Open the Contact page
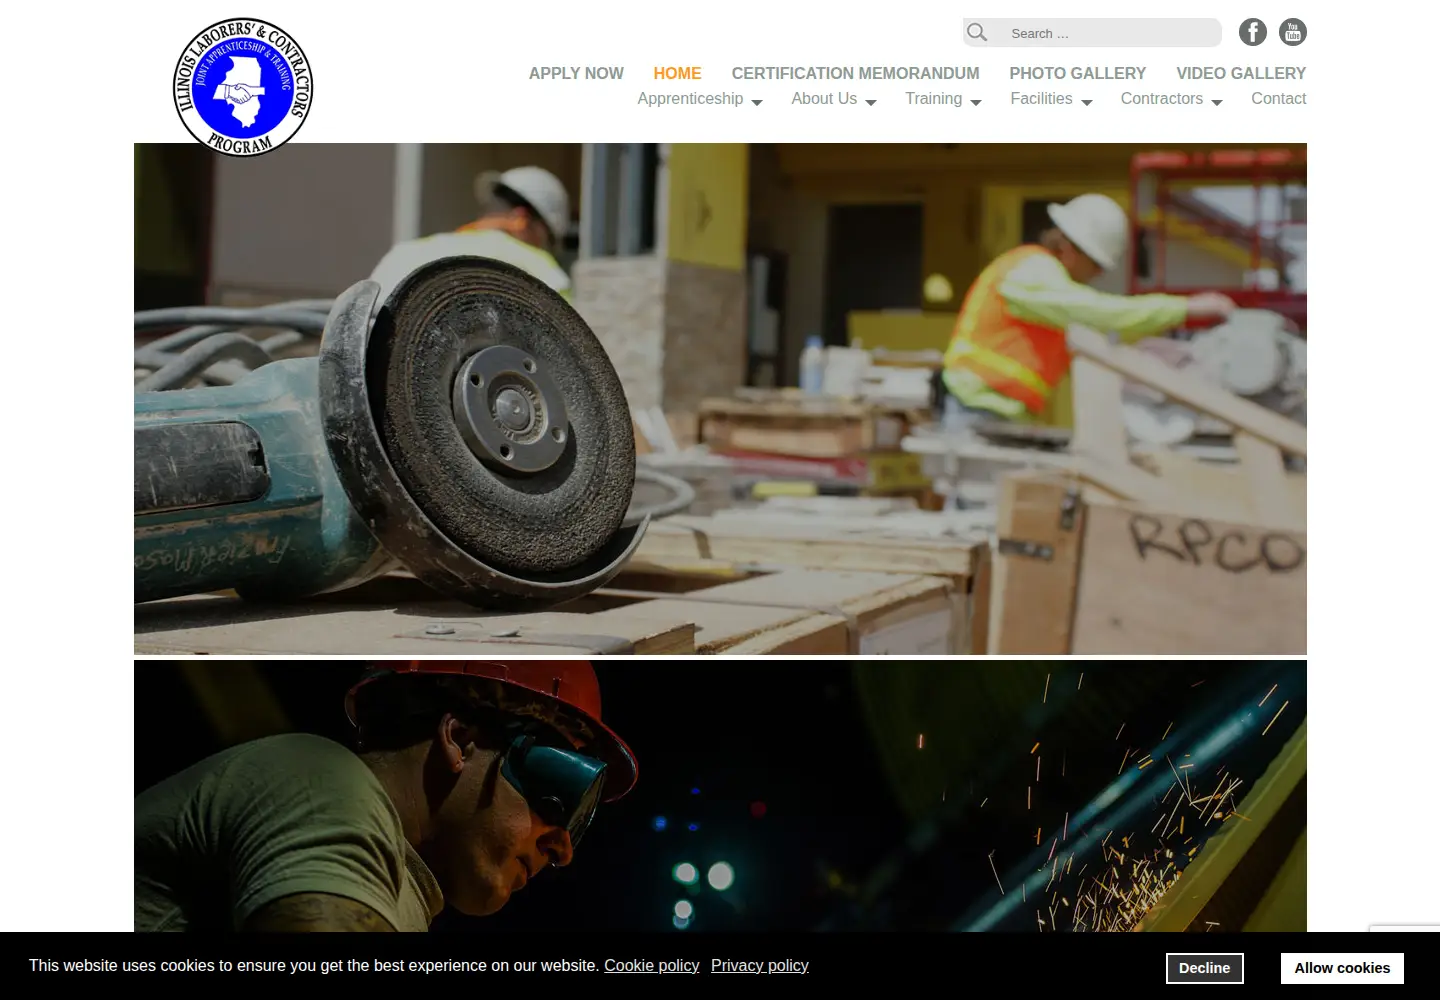Screen dimensions: 1440x1000 tap(1278, 99)
